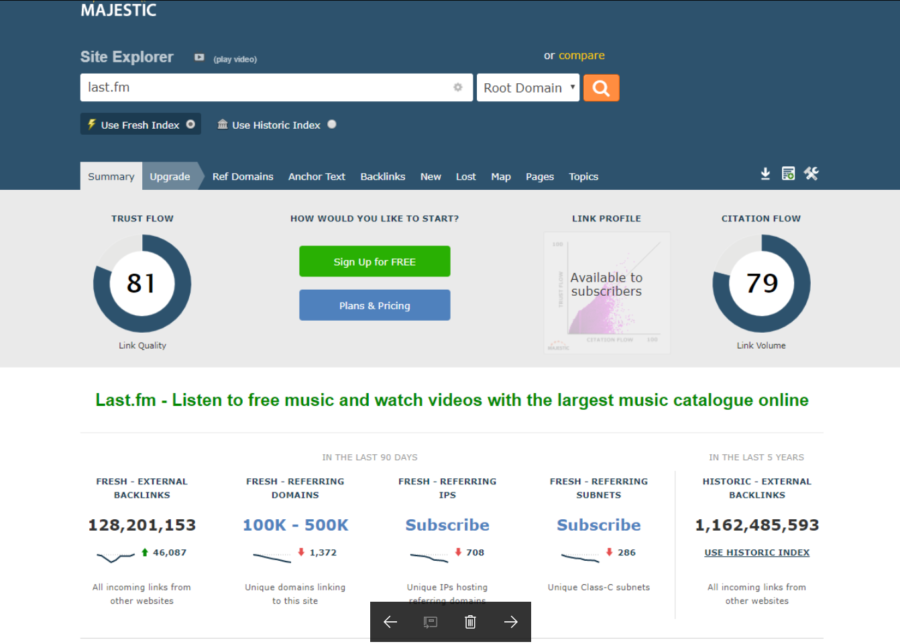The image size is (900, 644).
Task: Open the Upgrade tab
Action: coord(170,176)
